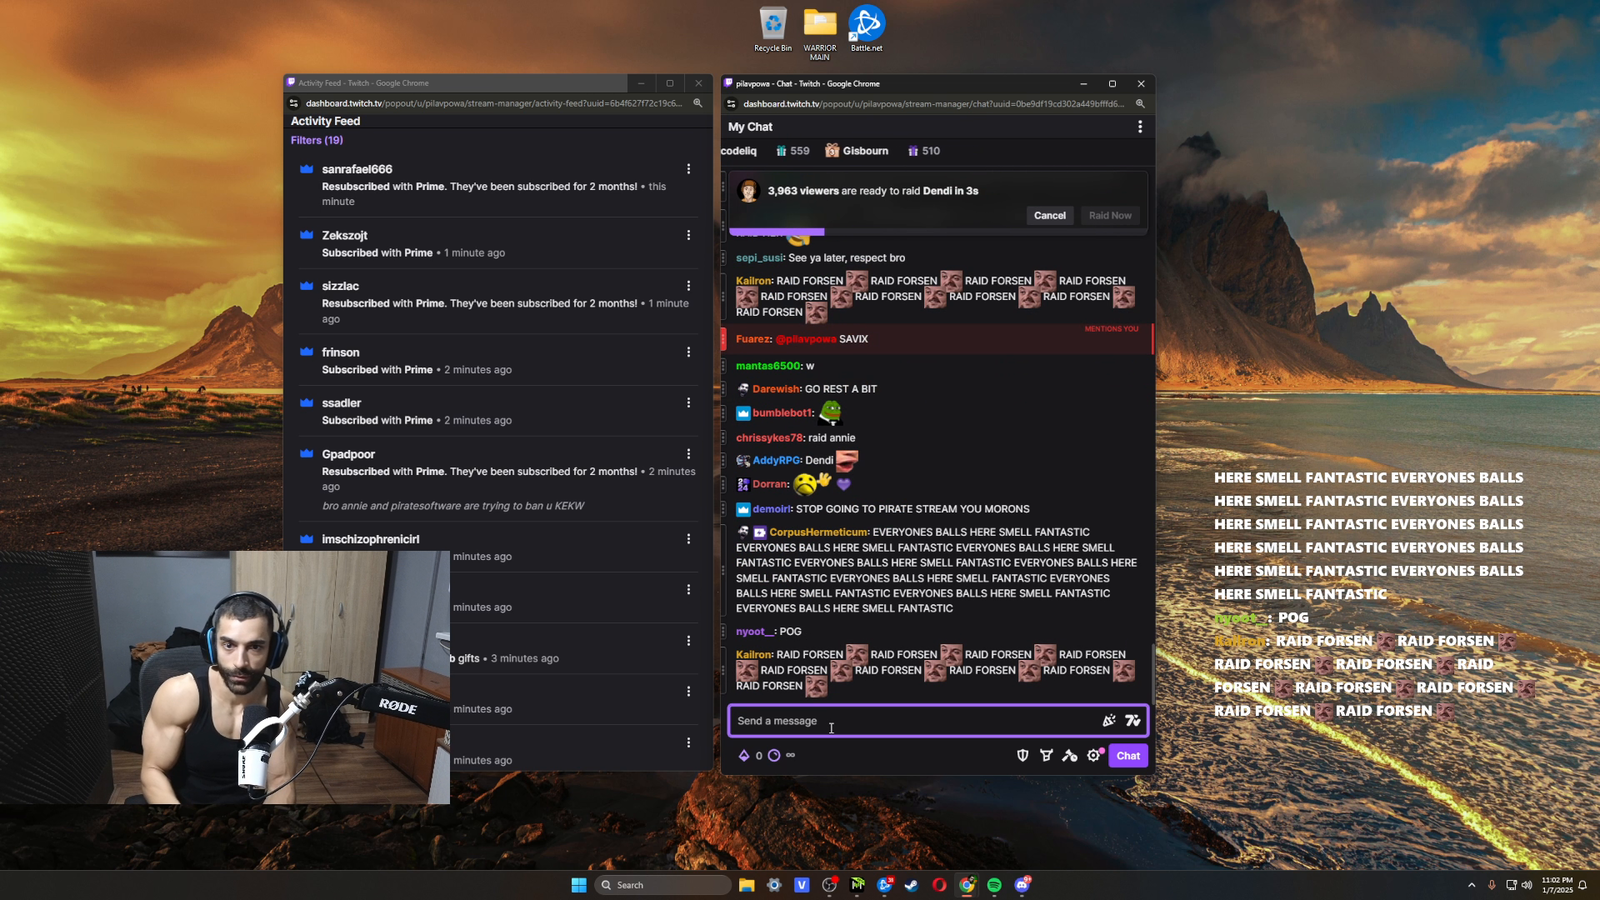Open Filters (19) in Activity Feed
This screenshot has width=1600, height=900.
tap(317, 140)
